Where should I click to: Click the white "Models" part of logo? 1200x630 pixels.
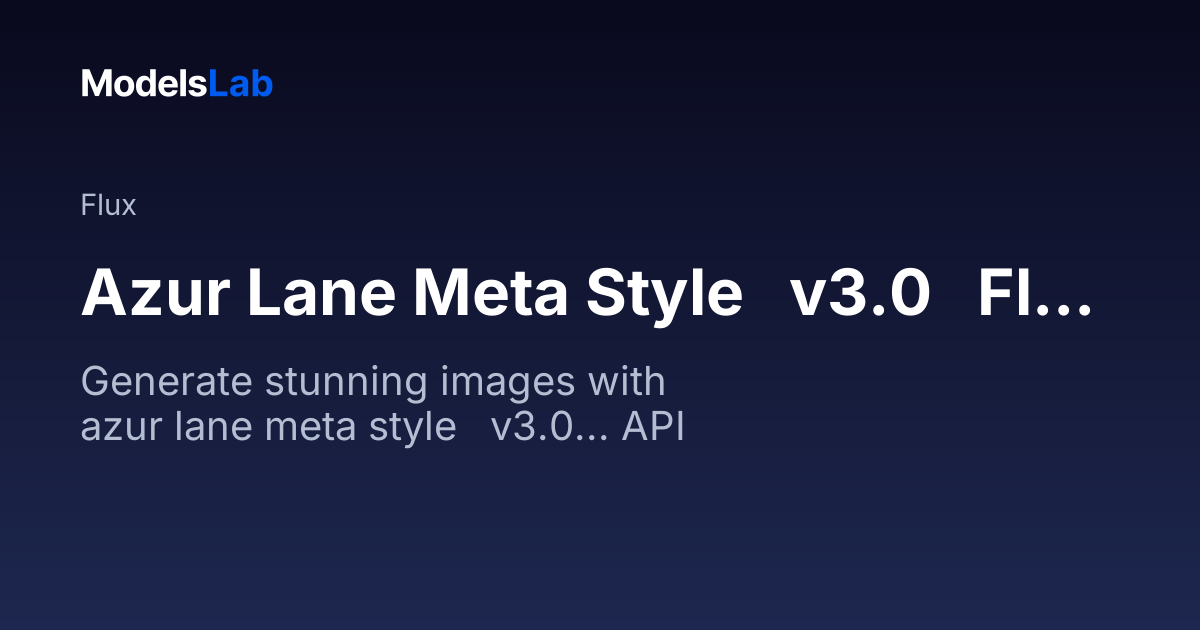[x=144, y=84]
